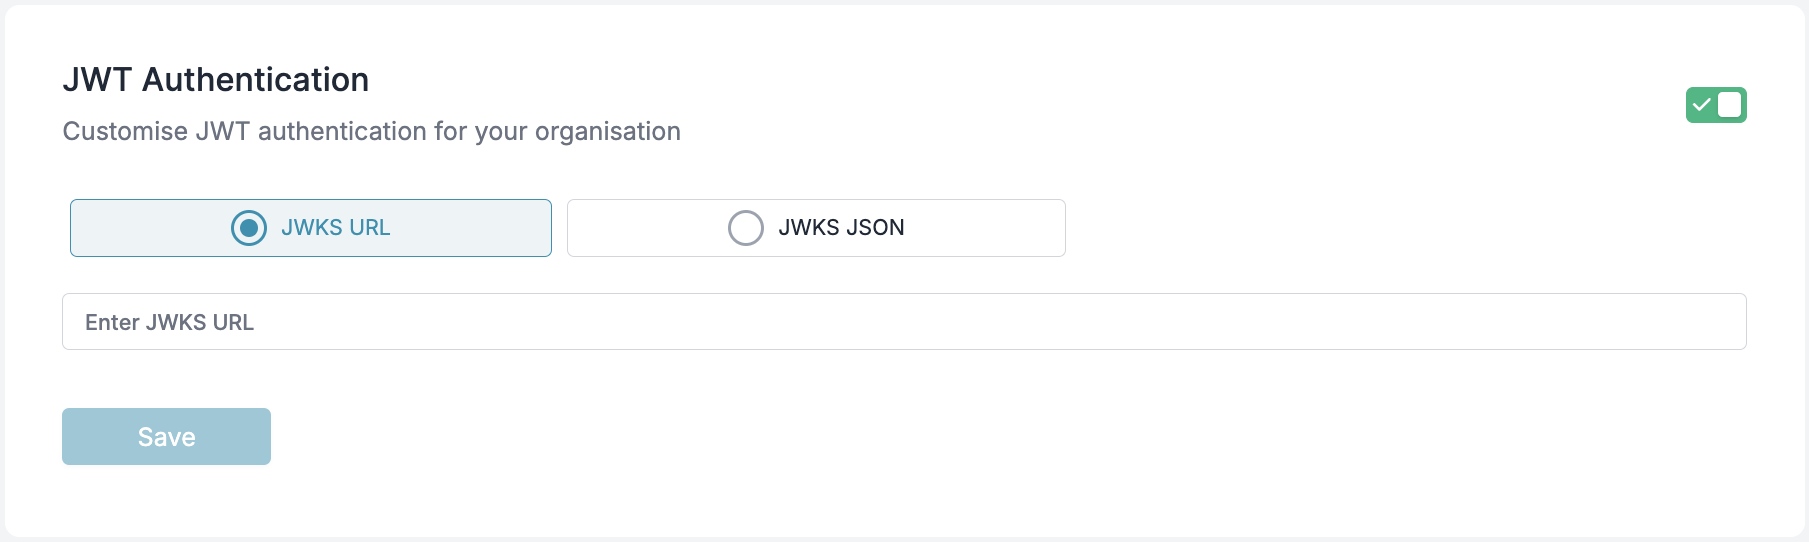Choose the JWKS JSON option card
The image size is (1809, 542).
[x=816, y=228]
